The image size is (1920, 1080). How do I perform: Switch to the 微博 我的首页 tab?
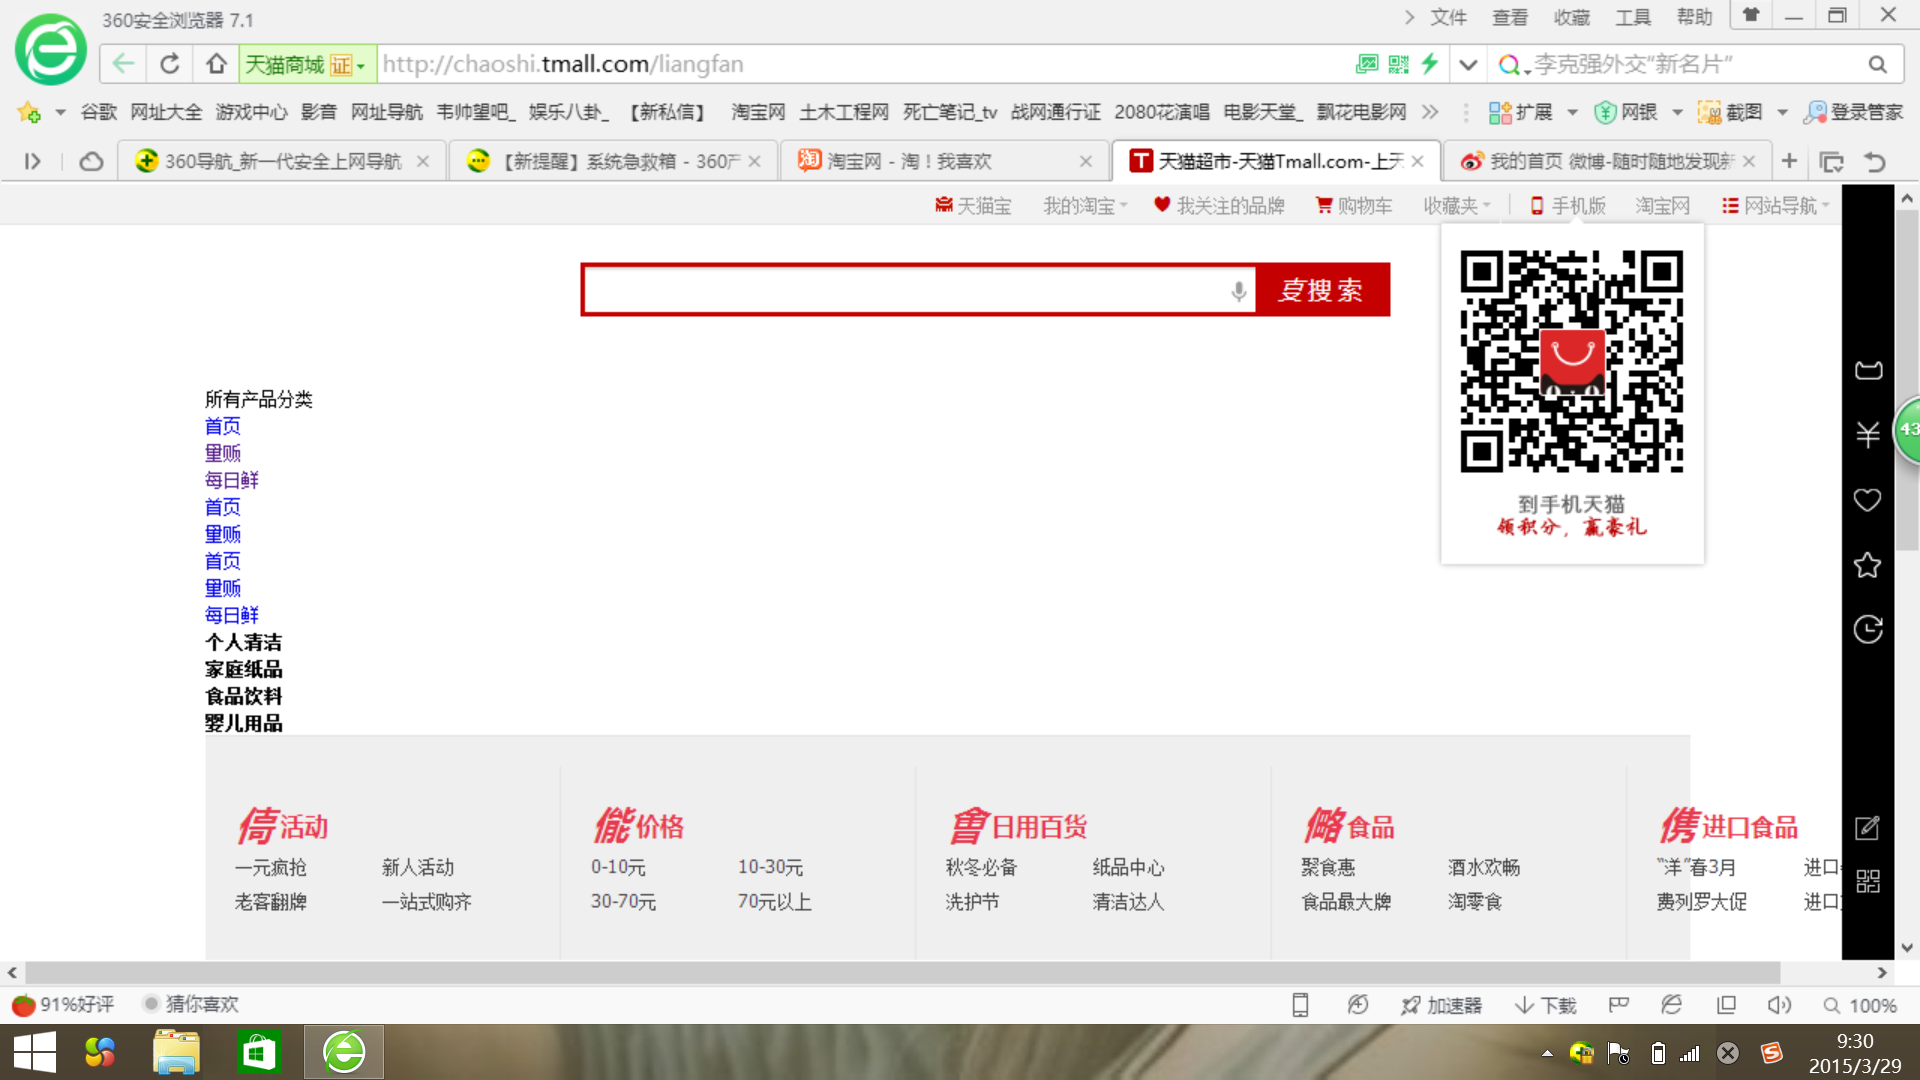1605,161
